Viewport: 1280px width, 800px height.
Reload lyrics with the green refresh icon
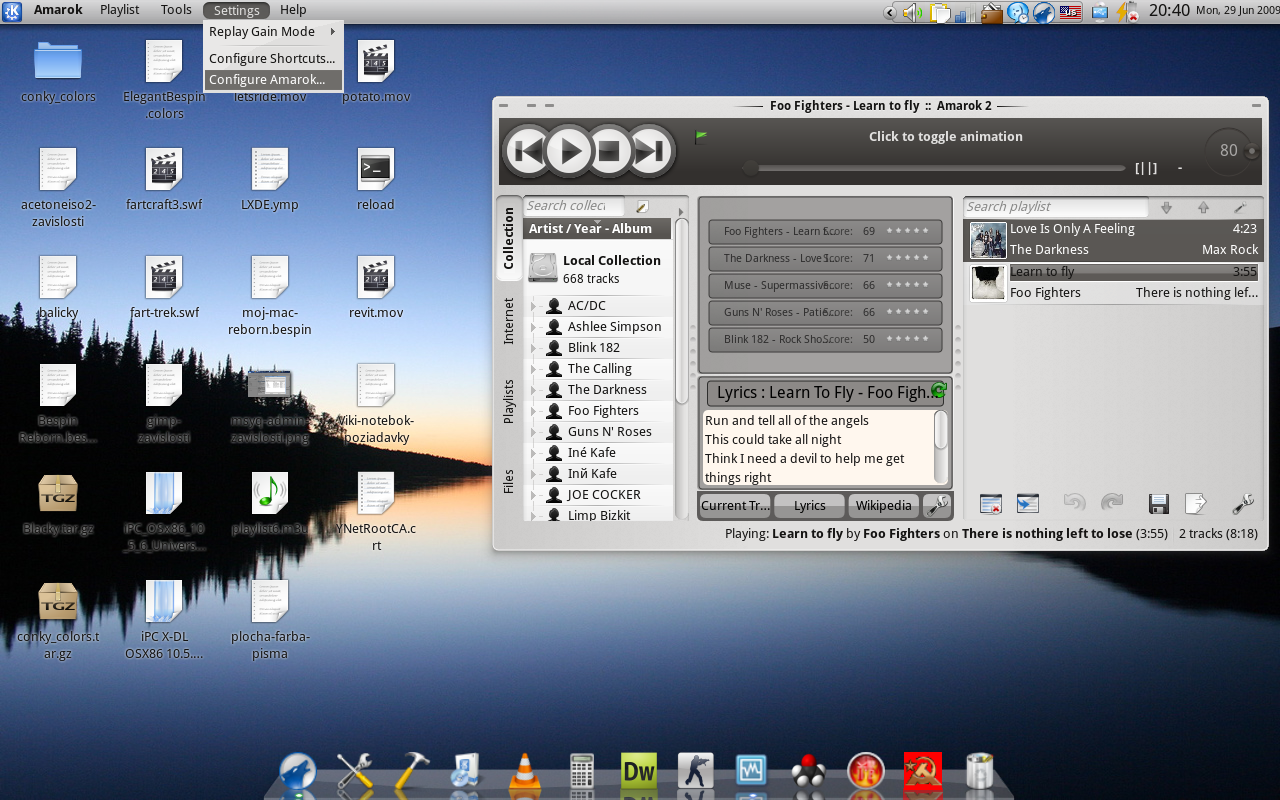tap(938, 390)
